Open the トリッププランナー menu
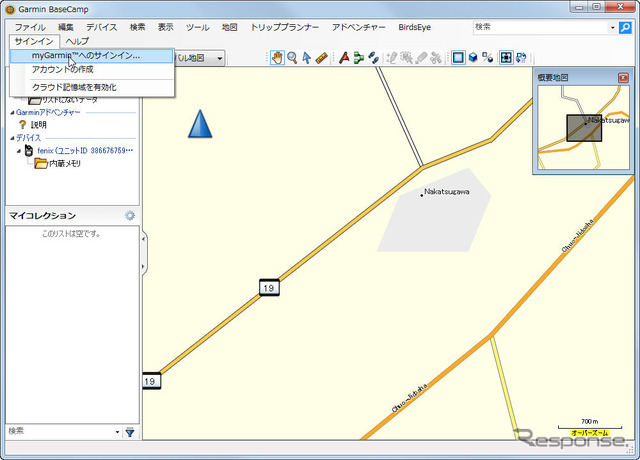 click(x=285, y=27)
